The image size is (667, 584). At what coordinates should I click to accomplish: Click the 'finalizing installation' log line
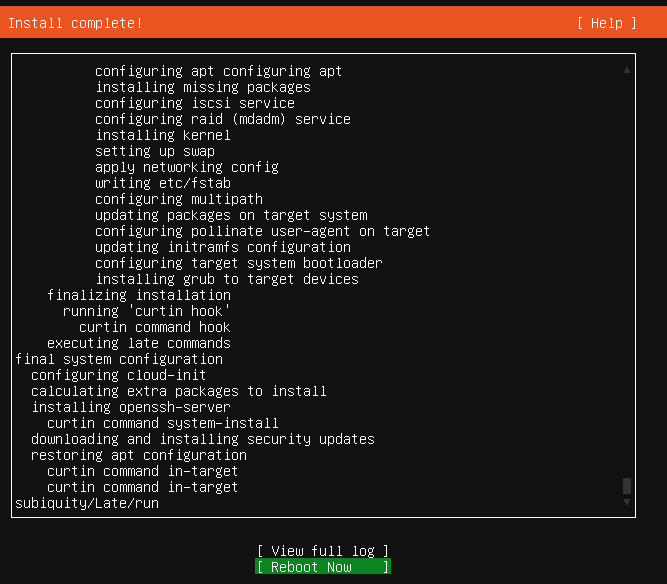point(139,295)
